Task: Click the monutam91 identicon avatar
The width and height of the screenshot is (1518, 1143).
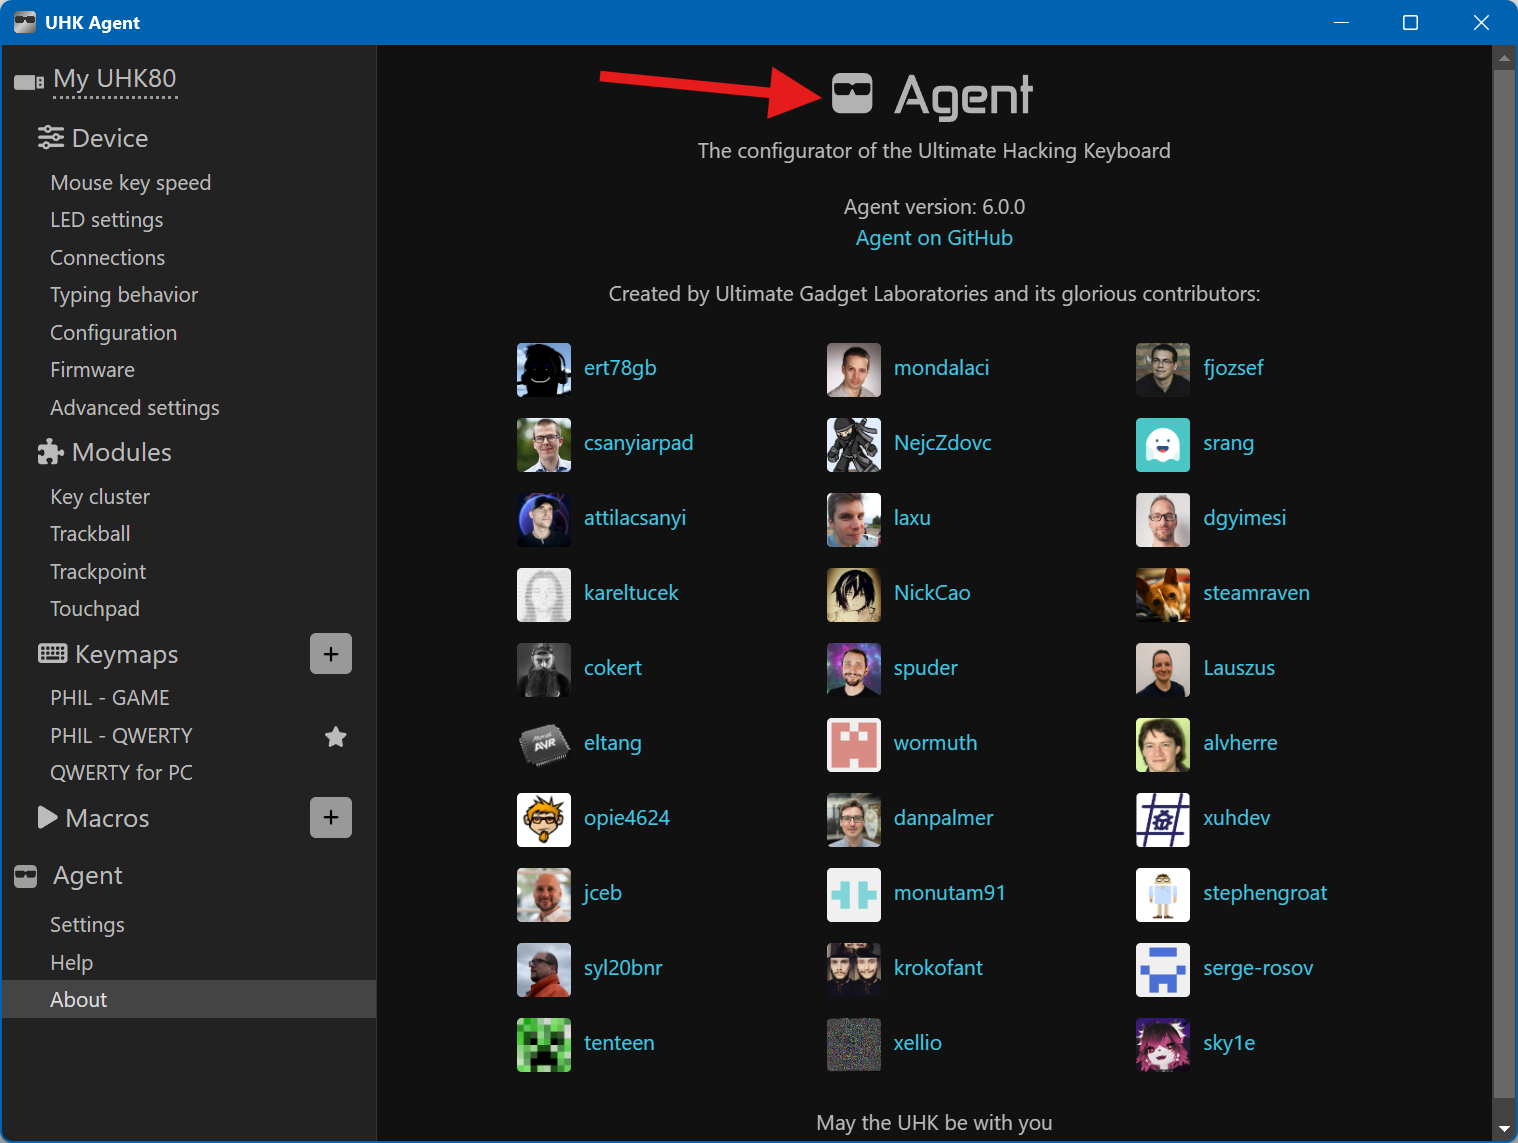Action: pyautogui.click(x=854, y=895)
